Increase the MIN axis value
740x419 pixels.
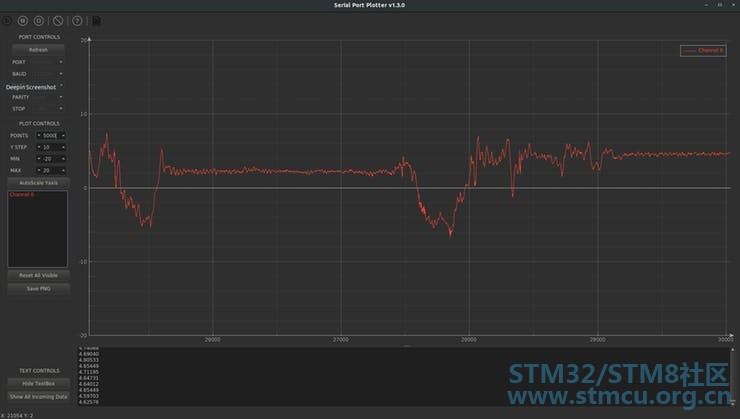tap(63, 159)
